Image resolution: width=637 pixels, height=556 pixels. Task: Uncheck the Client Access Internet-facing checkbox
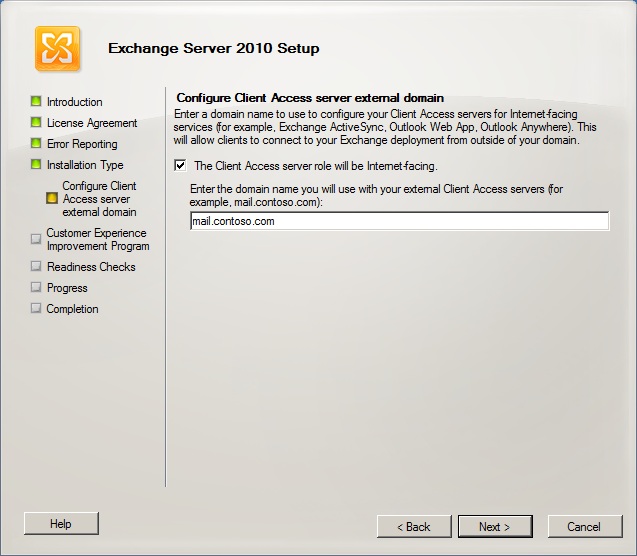tap(180, 165)
